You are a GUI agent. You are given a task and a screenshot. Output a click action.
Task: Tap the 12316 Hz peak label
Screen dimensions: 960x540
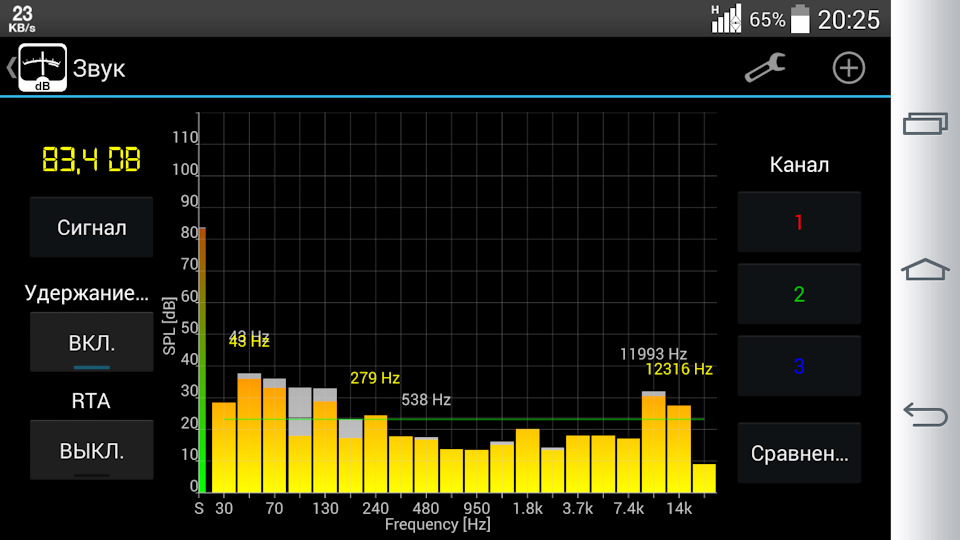[678, 369]
